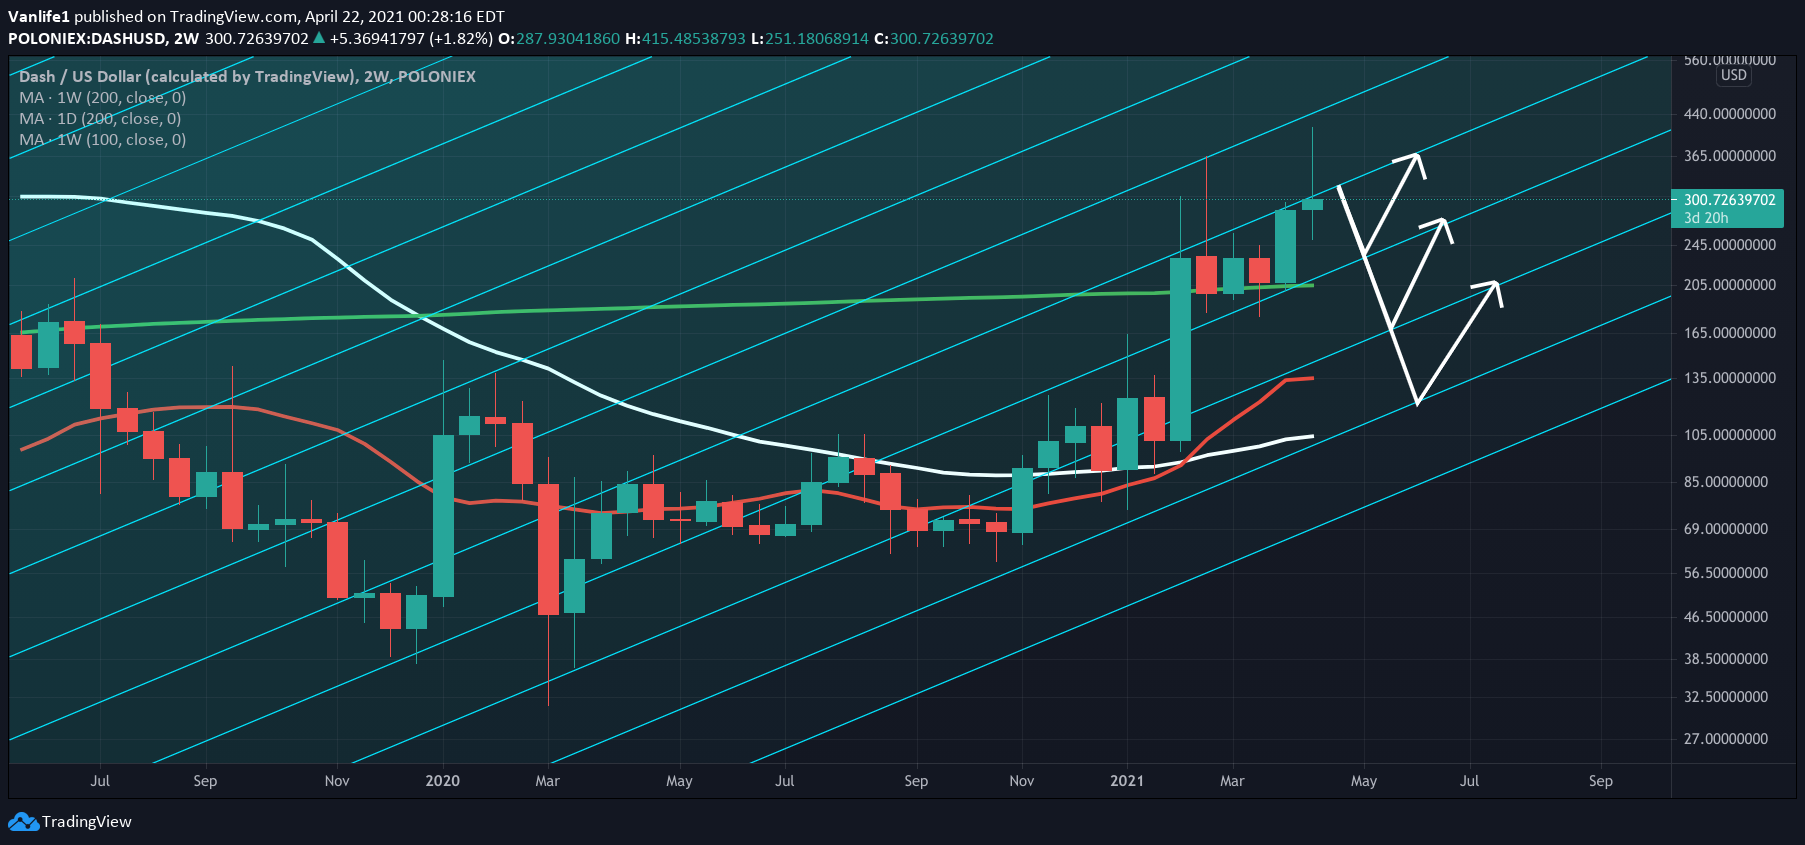This screenshot has height=845, width=1805.
Task: Click the Mar label after 2020 on time axis
Action: [x=548, y=781]
